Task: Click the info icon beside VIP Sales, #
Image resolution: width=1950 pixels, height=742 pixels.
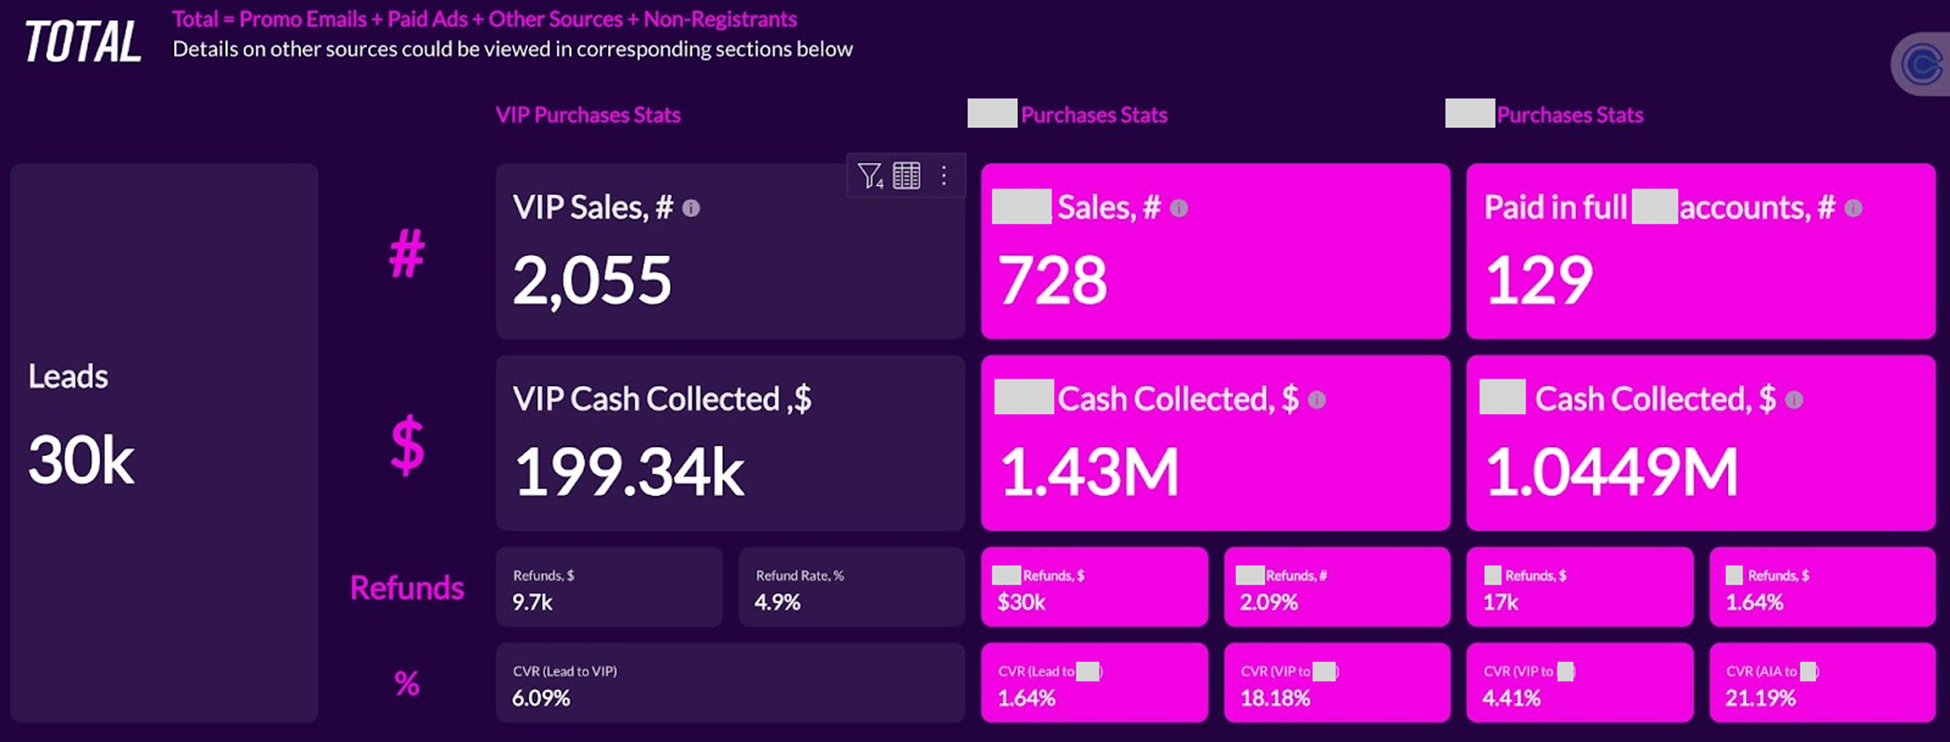Action: click(691, 208)
